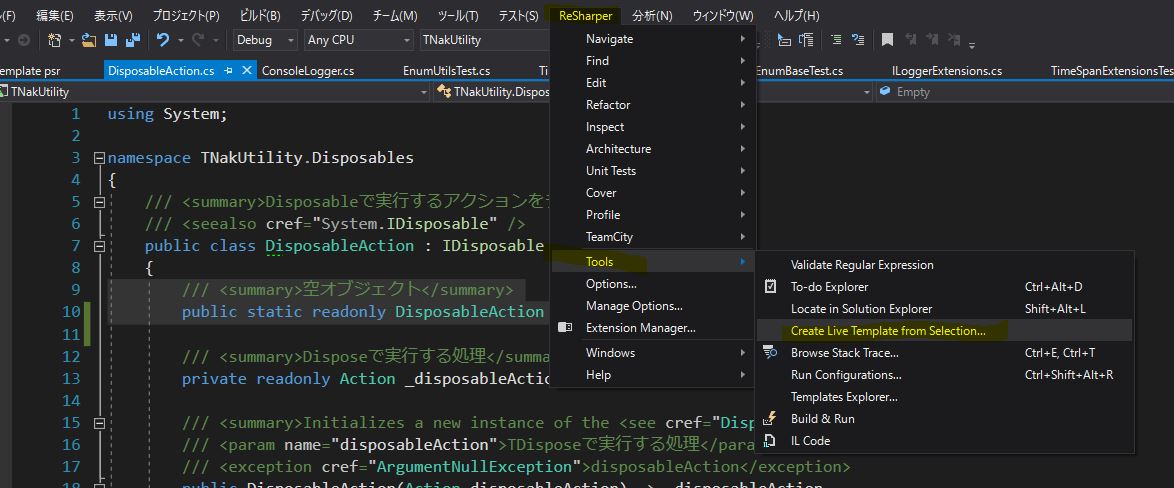Select Create Live Template from Selection
Image resolution: width=1174 pixels, height=488 pixels.
pyautogui.click(x=888, y=331)
